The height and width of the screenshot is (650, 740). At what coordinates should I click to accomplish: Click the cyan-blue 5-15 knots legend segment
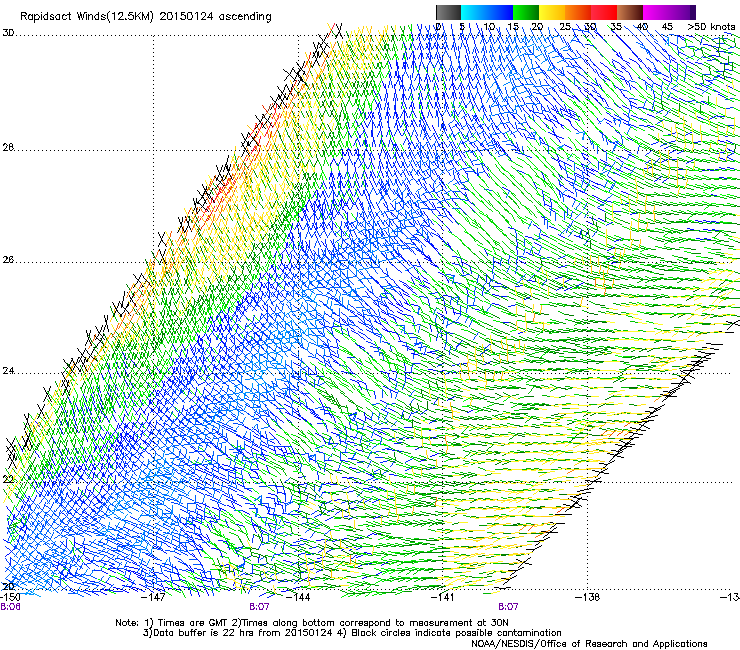pyautogui.click(x=487, y=12)
